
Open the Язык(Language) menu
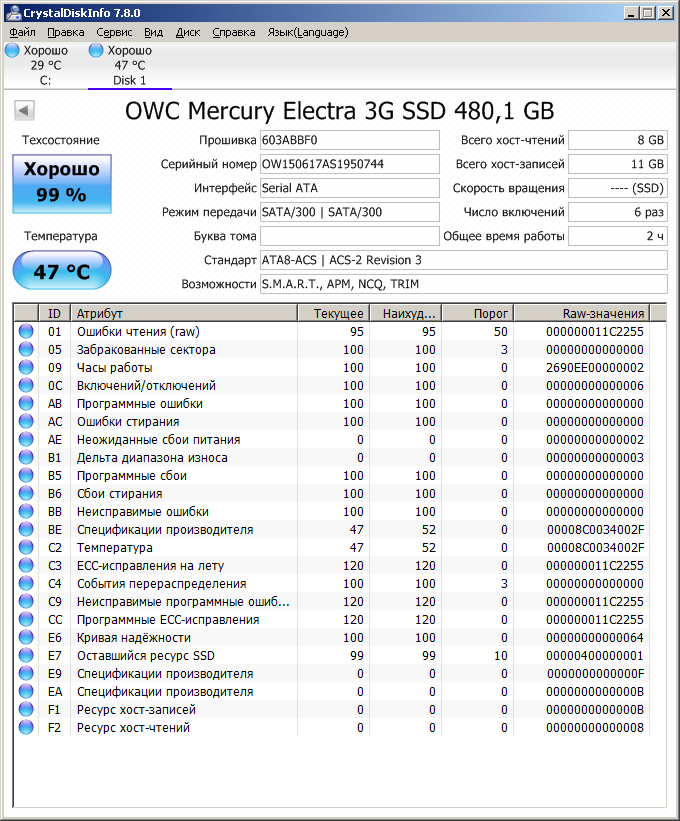pyautogui.click(x=308, y=32)
